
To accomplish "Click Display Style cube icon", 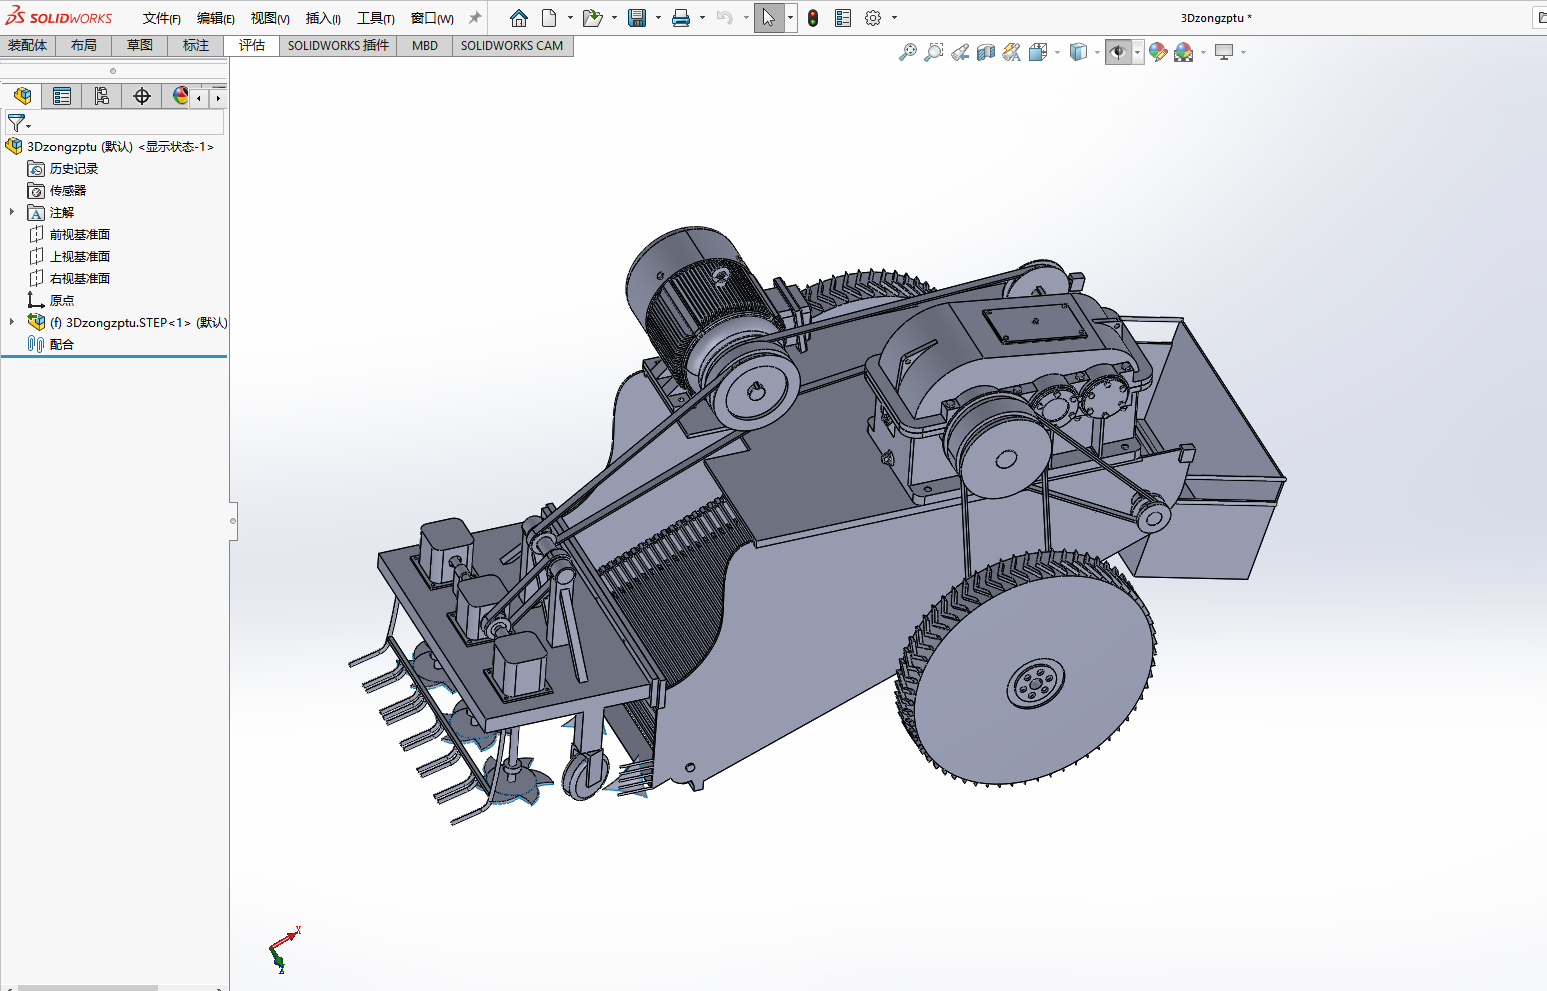I will 1078,52.
